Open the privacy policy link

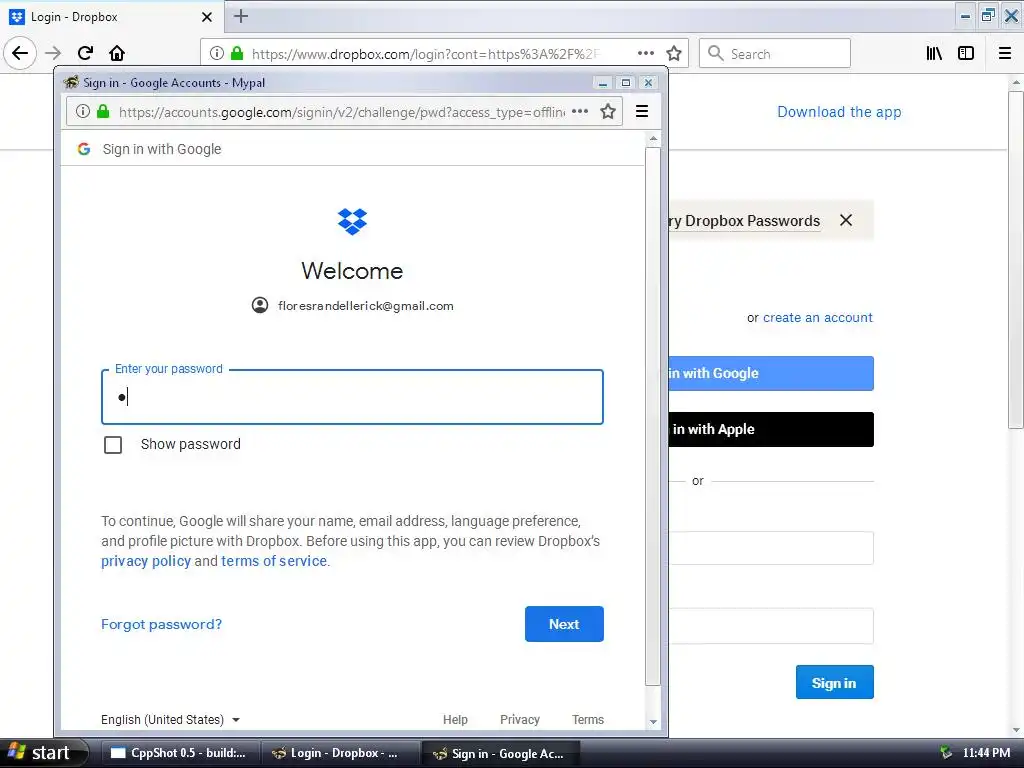[x=146, y=561]
